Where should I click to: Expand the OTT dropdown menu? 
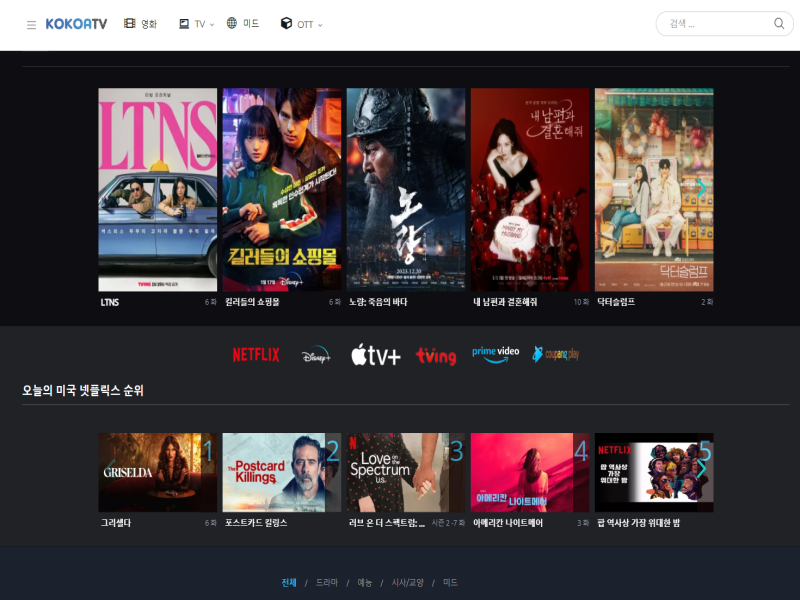pyautogui.click(x=302, y=24)
